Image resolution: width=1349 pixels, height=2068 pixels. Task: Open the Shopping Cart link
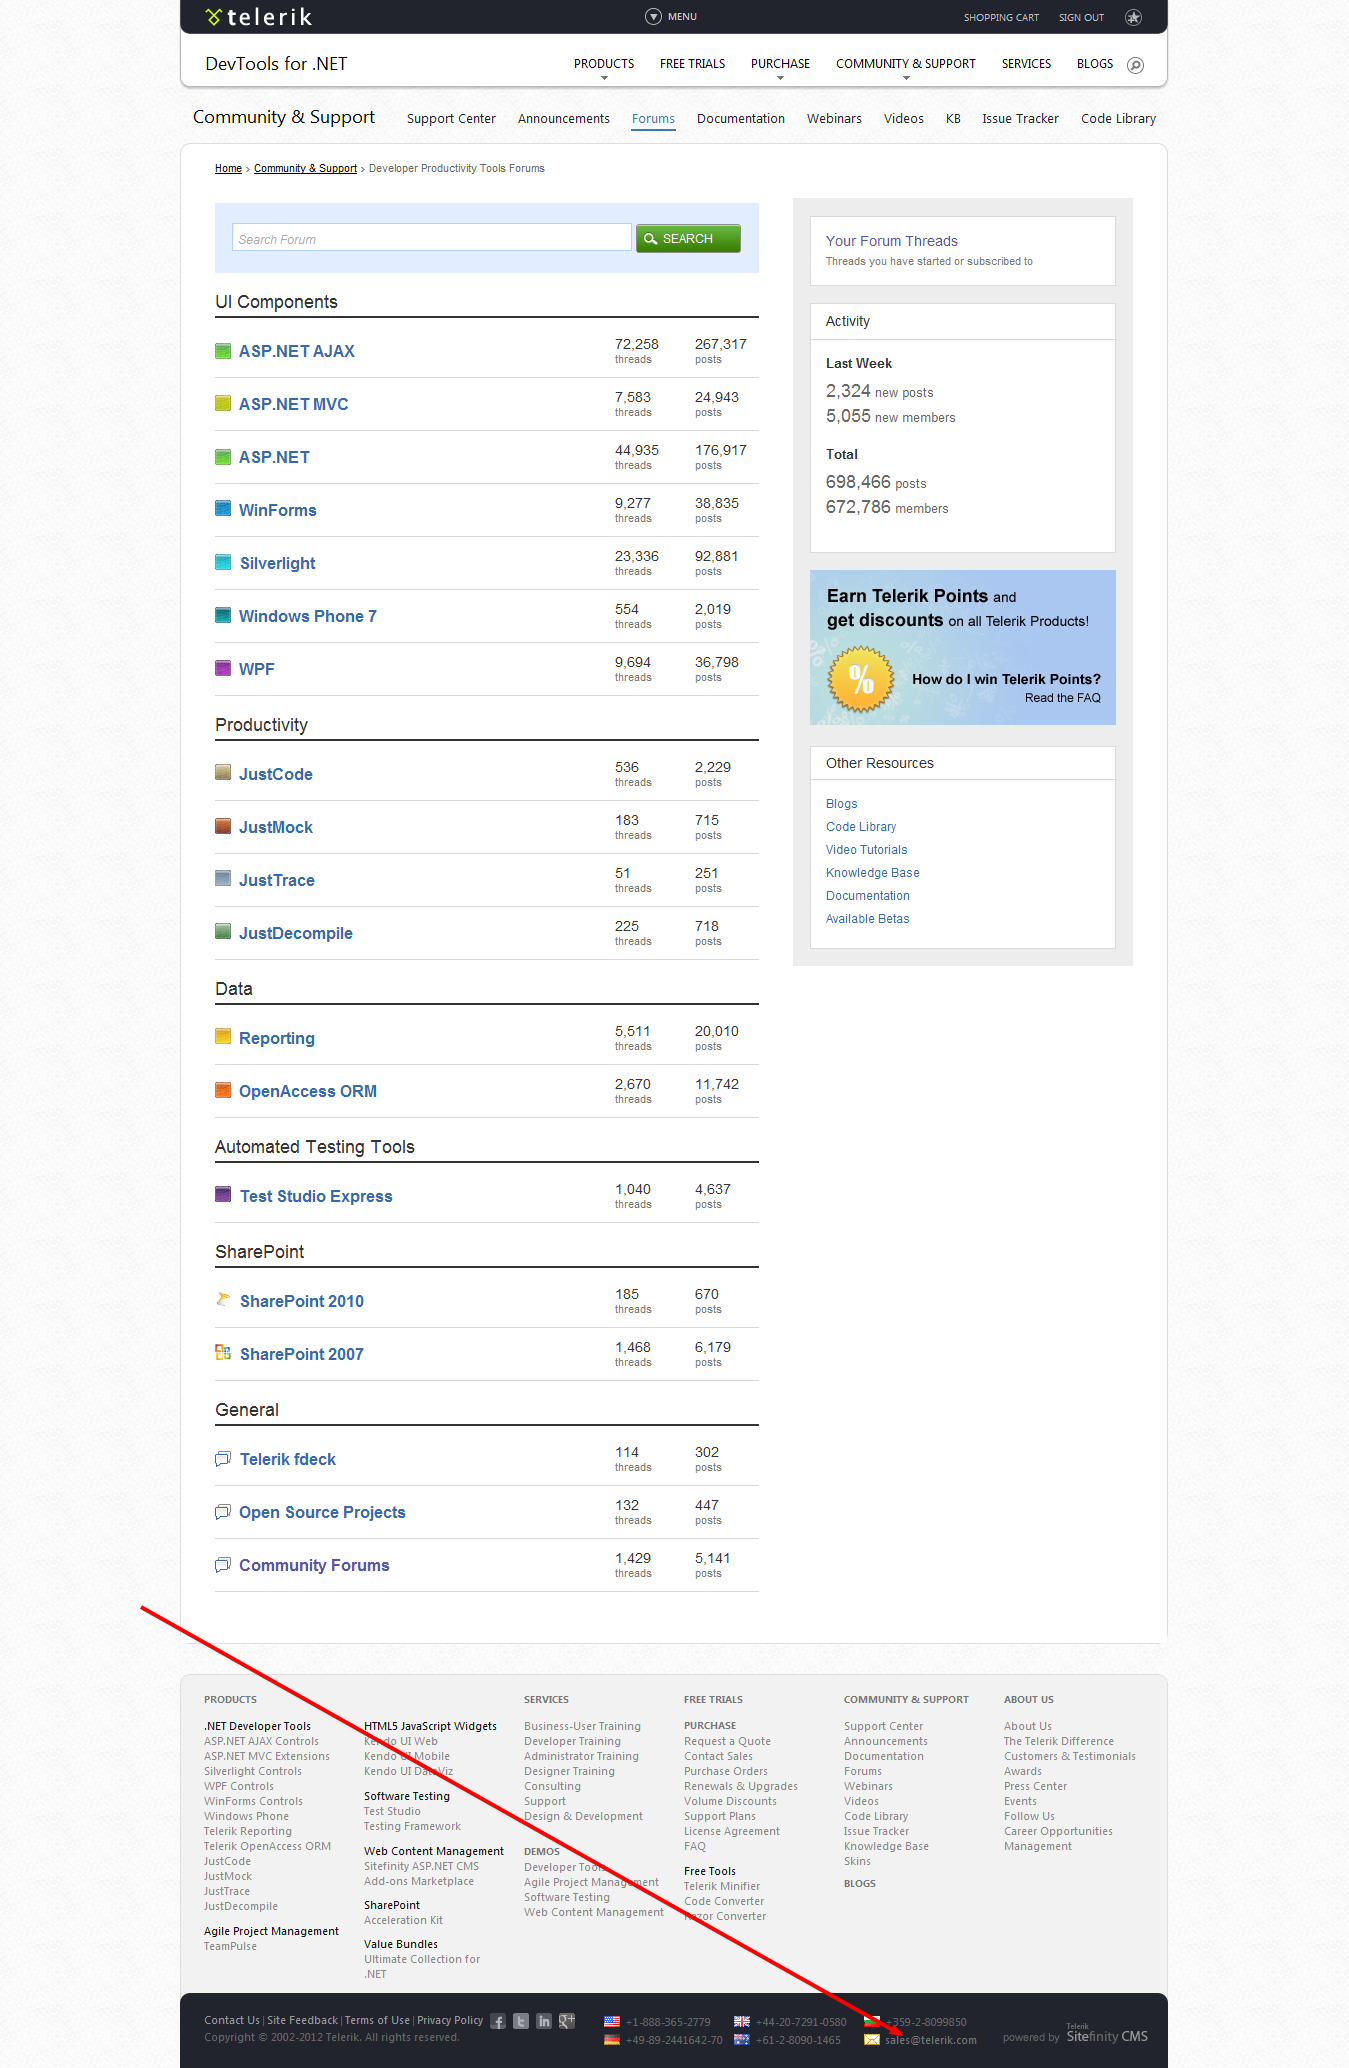tap(1001, 18)
